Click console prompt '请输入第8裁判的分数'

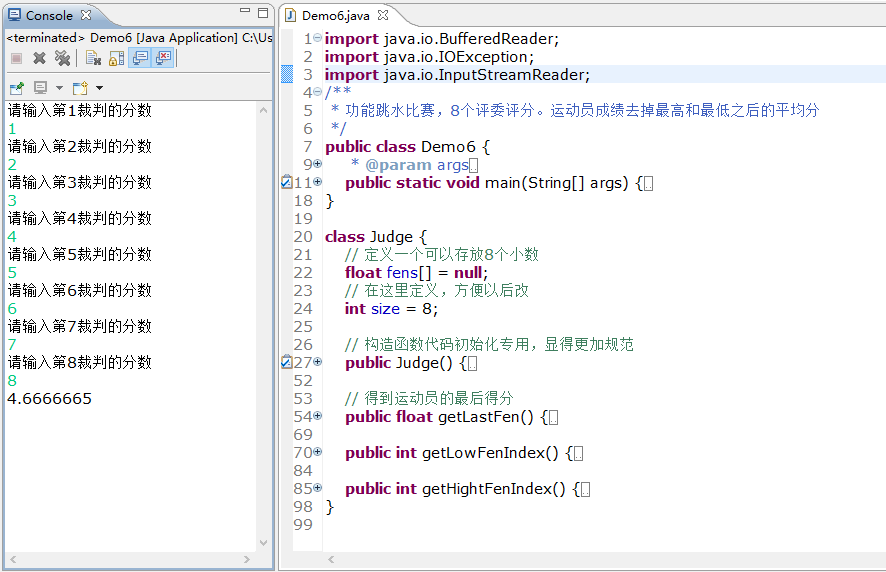coord(80,362)
